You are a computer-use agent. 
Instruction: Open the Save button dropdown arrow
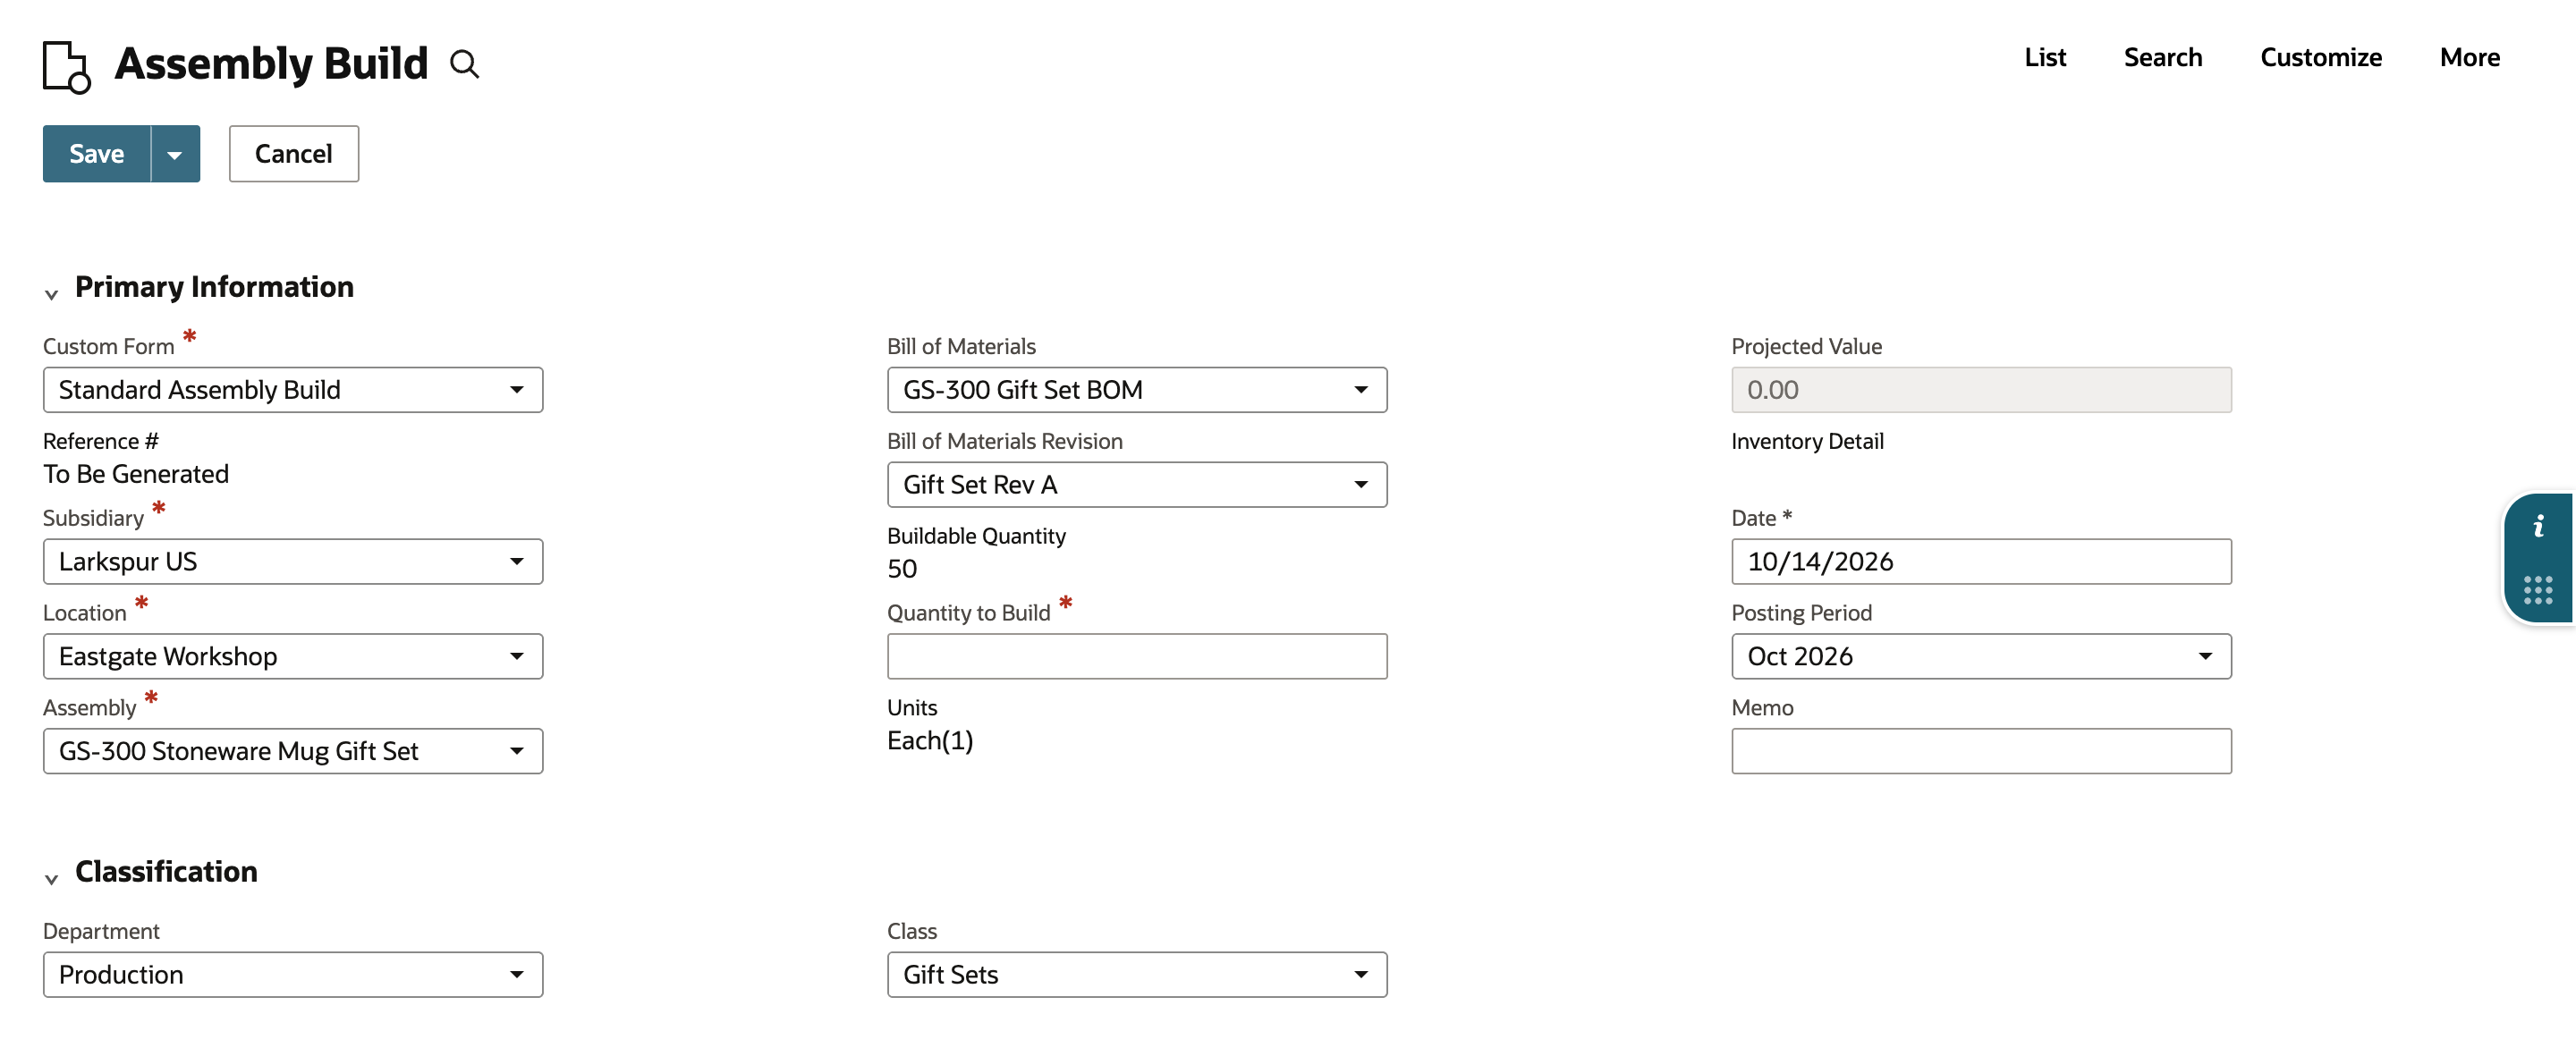pos(175,154)
